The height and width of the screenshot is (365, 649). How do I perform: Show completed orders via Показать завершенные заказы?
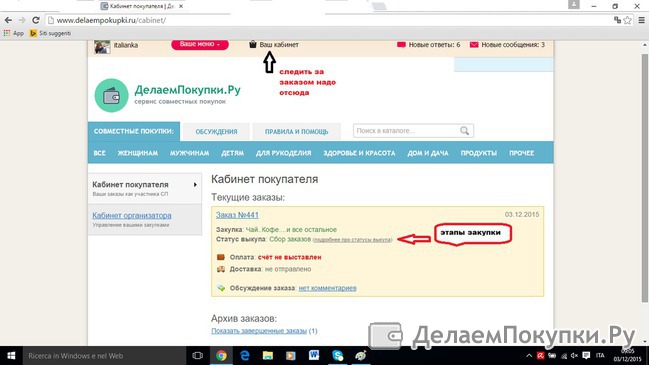(x=259, y=331)
